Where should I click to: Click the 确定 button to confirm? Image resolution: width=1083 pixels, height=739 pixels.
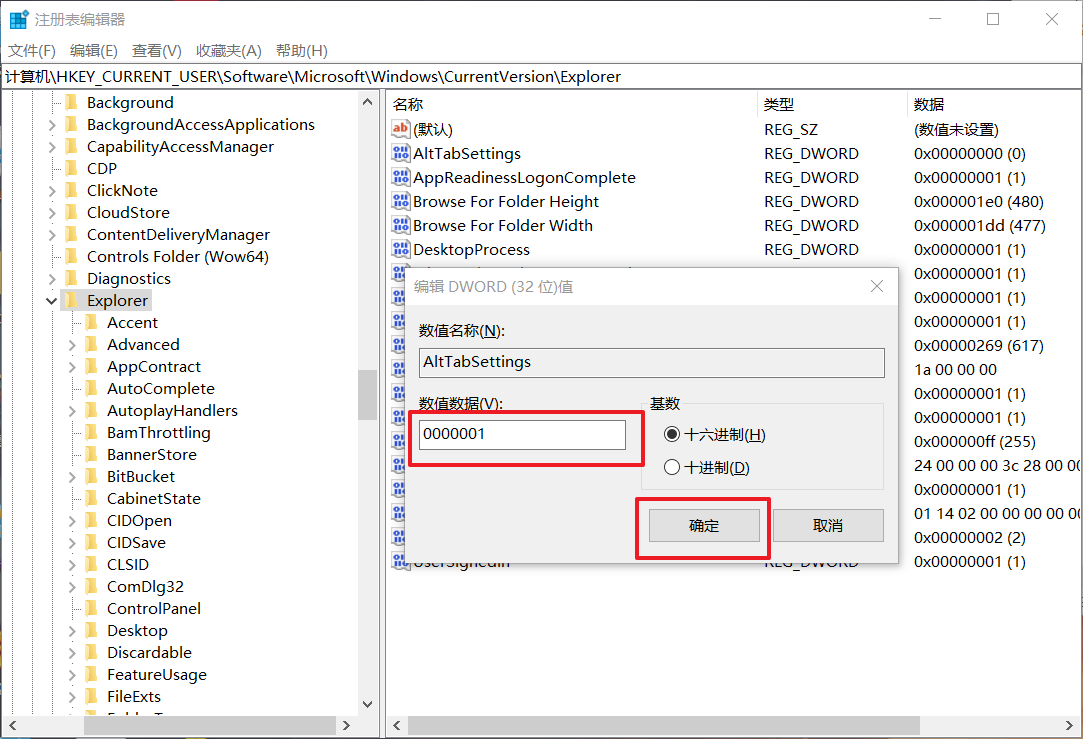tap(704, 525)
